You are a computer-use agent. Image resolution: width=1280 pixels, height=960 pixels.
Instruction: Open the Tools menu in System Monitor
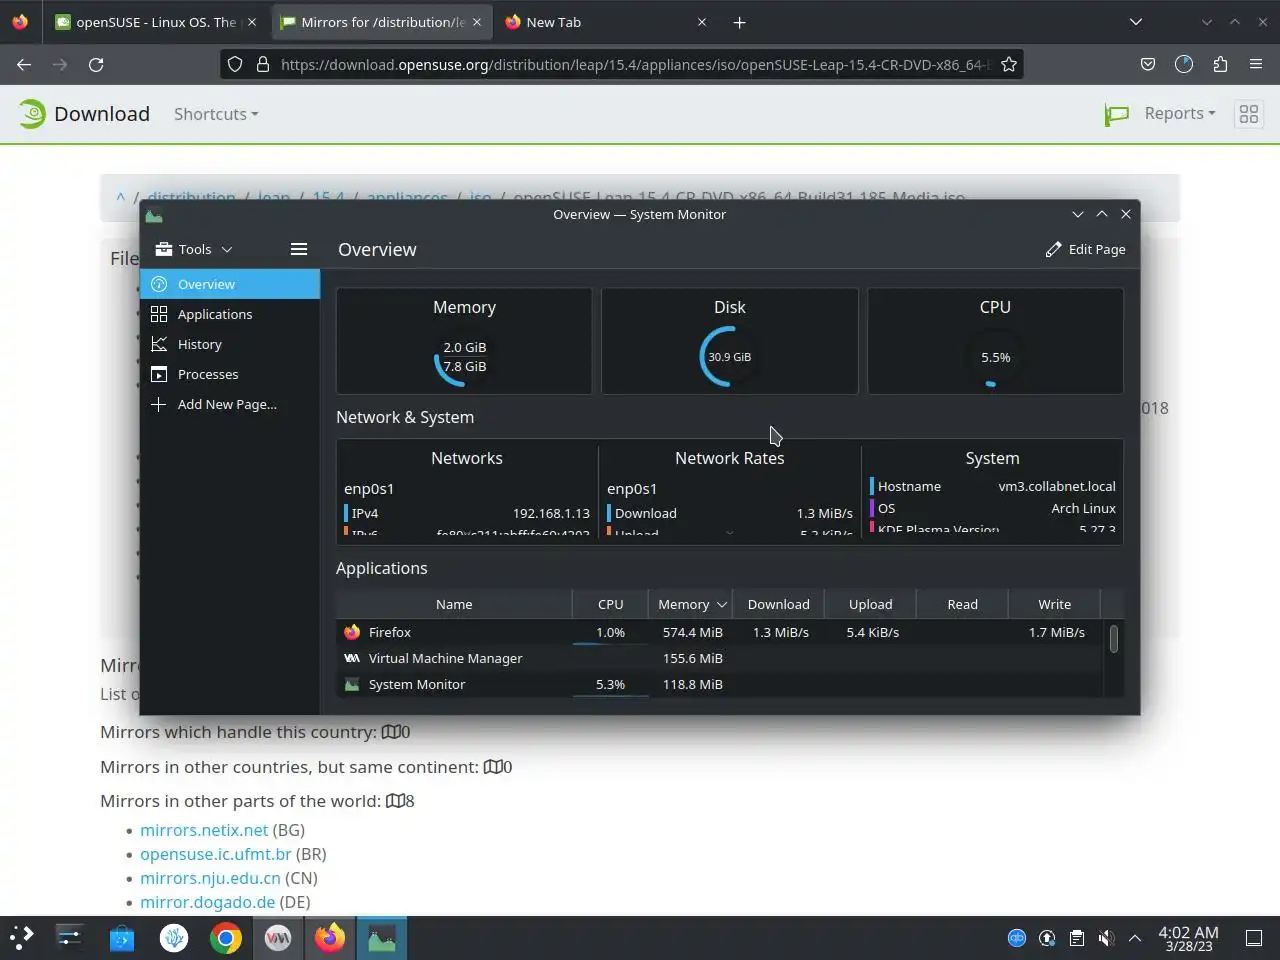tap(194, 249)
